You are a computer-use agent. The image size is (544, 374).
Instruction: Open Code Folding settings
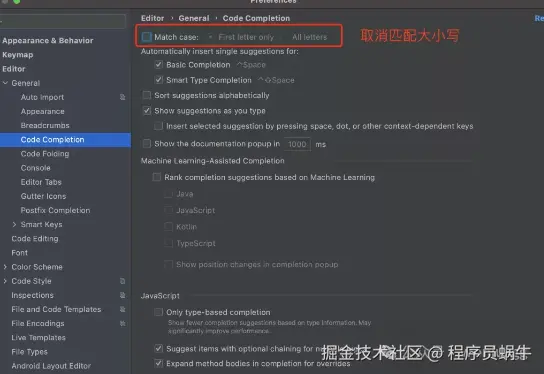click(45, 154)
